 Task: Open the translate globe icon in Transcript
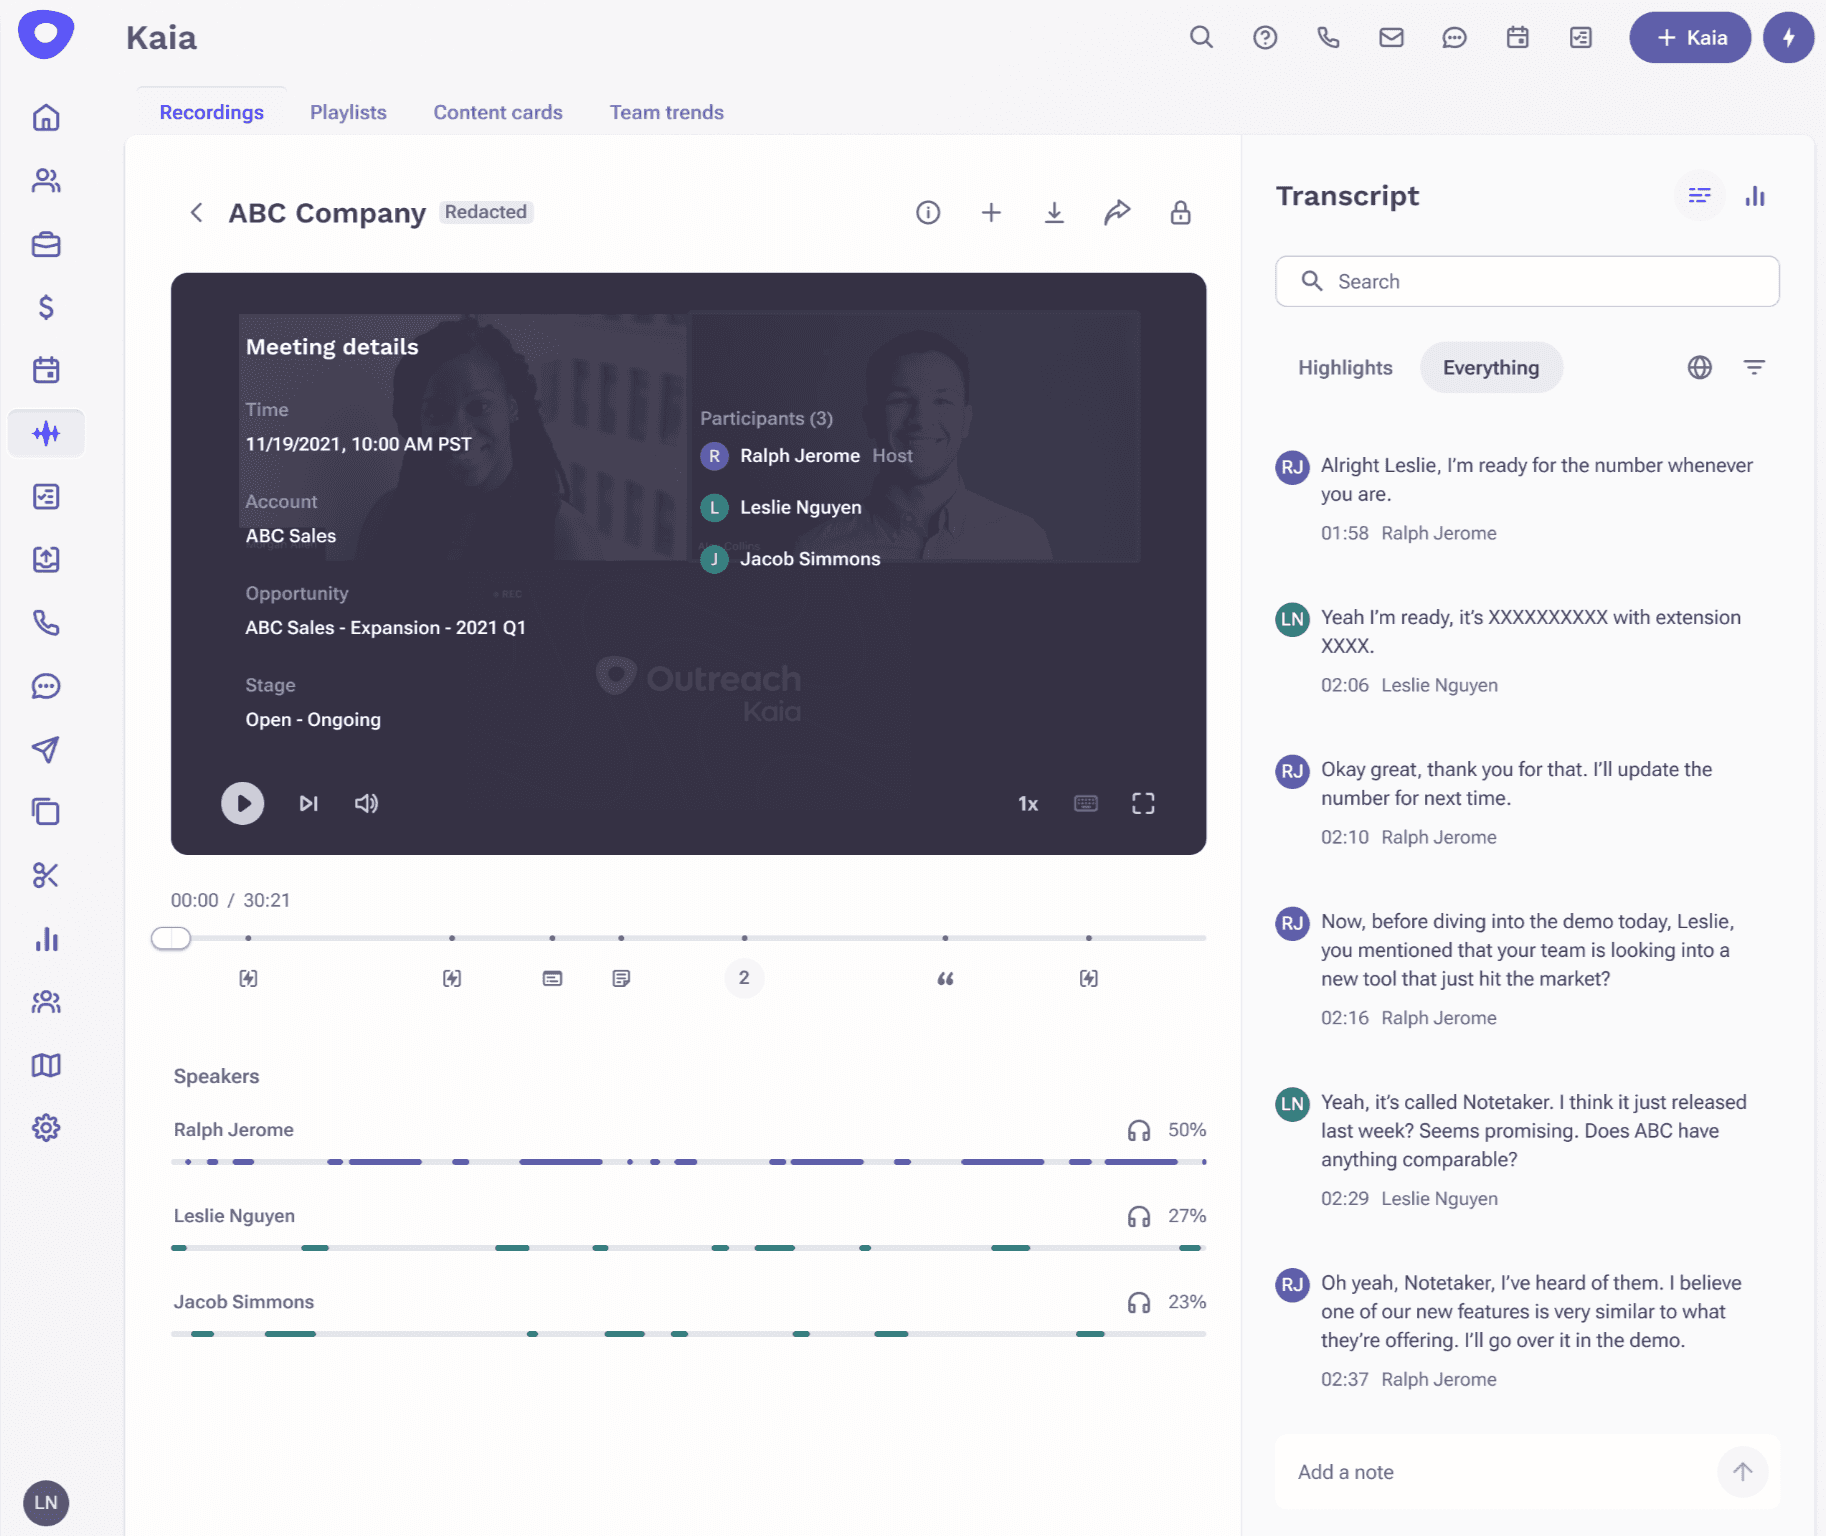(1699, 368)
